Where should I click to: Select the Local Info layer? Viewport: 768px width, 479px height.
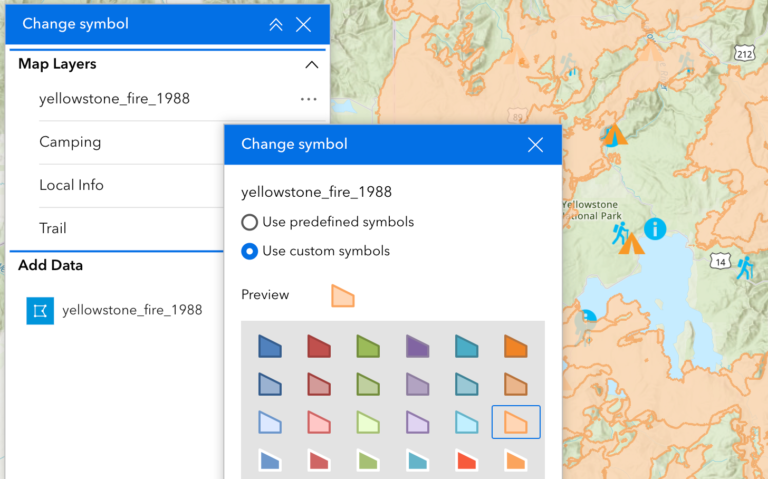pyautogui.click(x=71, y=185)
